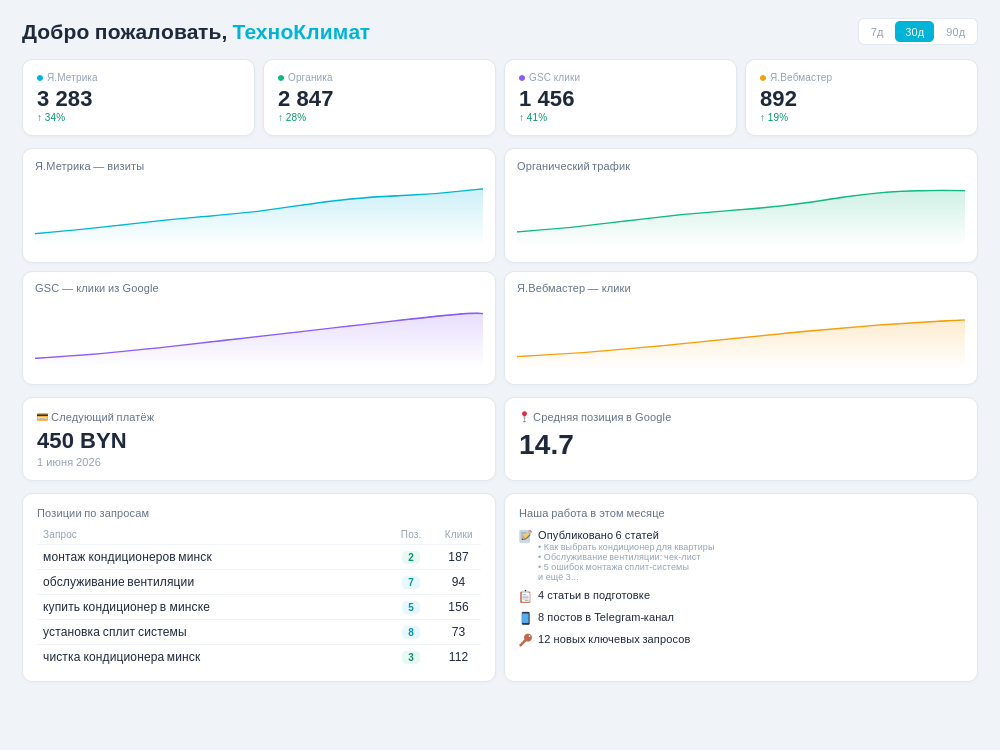Click the credit card icon by Следующий платёж
The width and height of the screenshot is (1000, 750).
pos(42,417)
